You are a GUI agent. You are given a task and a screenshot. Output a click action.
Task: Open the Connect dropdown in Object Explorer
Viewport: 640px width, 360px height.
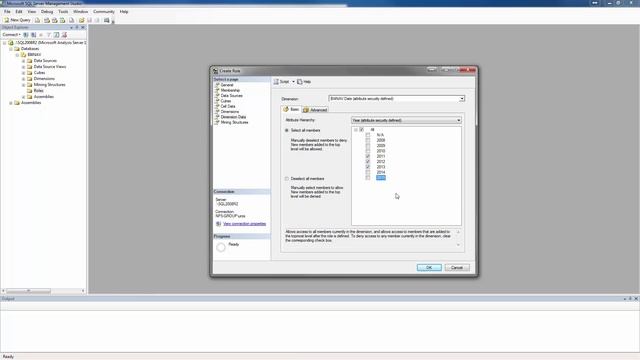[x=11, y=35]
